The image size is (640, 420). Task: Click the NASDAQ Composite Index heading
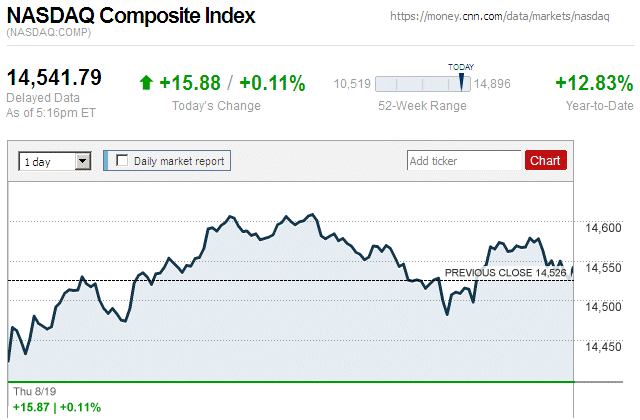(x=131, y=17)
